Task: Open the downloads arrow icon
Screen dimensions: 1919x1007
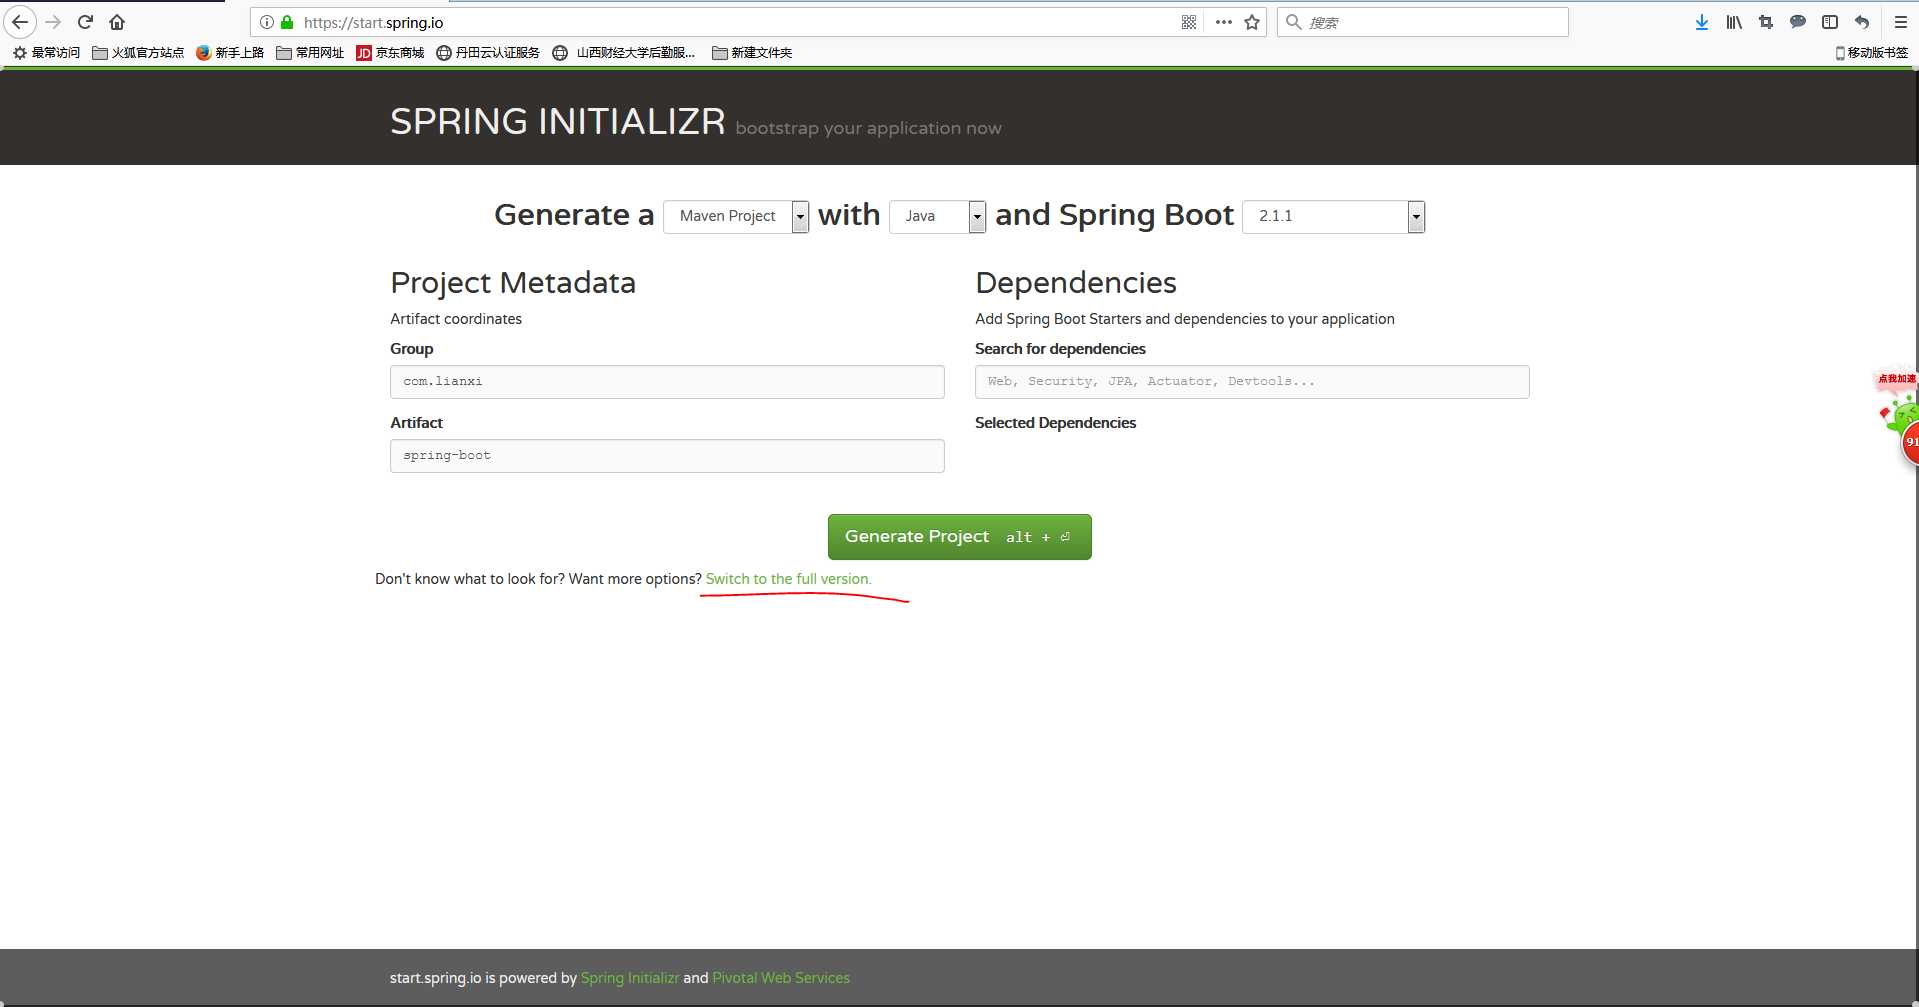Action: click(1702, 22)
